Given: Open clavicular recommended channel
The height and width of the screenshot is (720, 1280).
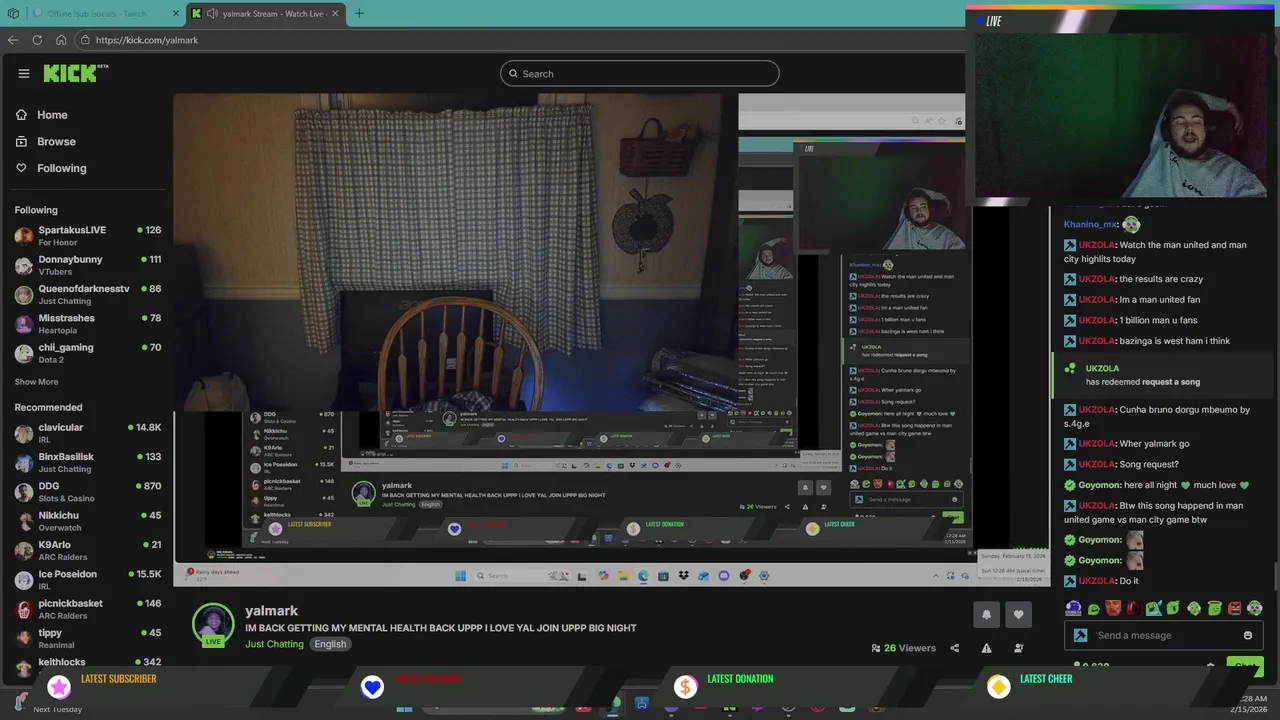Looking at the screenshot, I should pyautogui.click(x=88, y=433).
